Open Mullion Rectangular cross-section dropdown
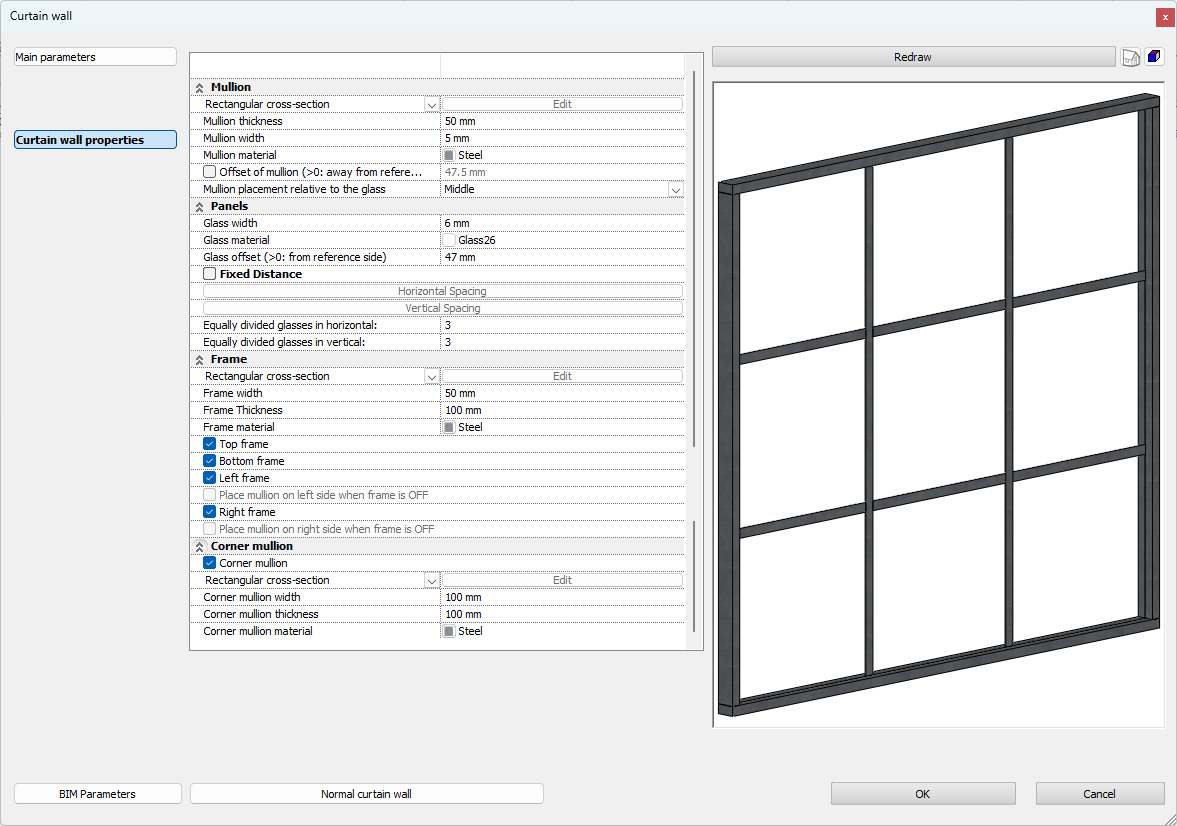Viewport: 1177px width, 826px height. pyautogui.click(x=431, y=104)
